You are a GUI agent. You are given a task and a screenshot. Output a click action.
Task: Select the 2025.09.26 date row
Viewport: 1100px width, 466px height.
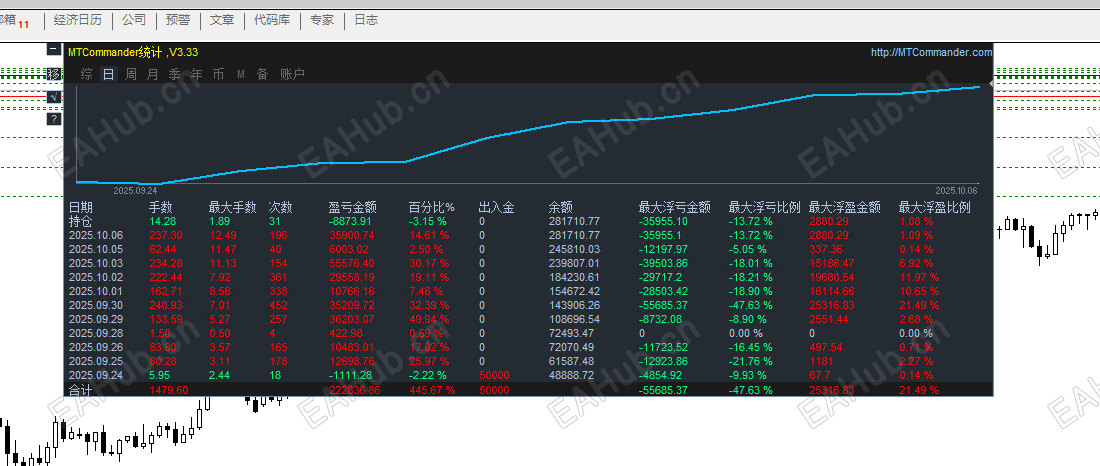[95, 347]
